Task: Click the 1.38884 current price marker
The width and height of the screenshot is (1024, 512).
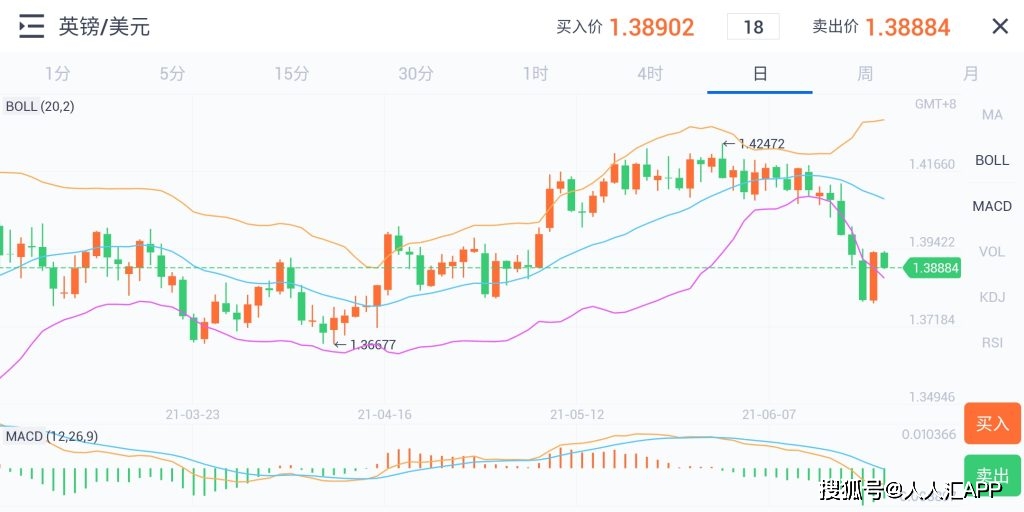Action: (932, 268)
